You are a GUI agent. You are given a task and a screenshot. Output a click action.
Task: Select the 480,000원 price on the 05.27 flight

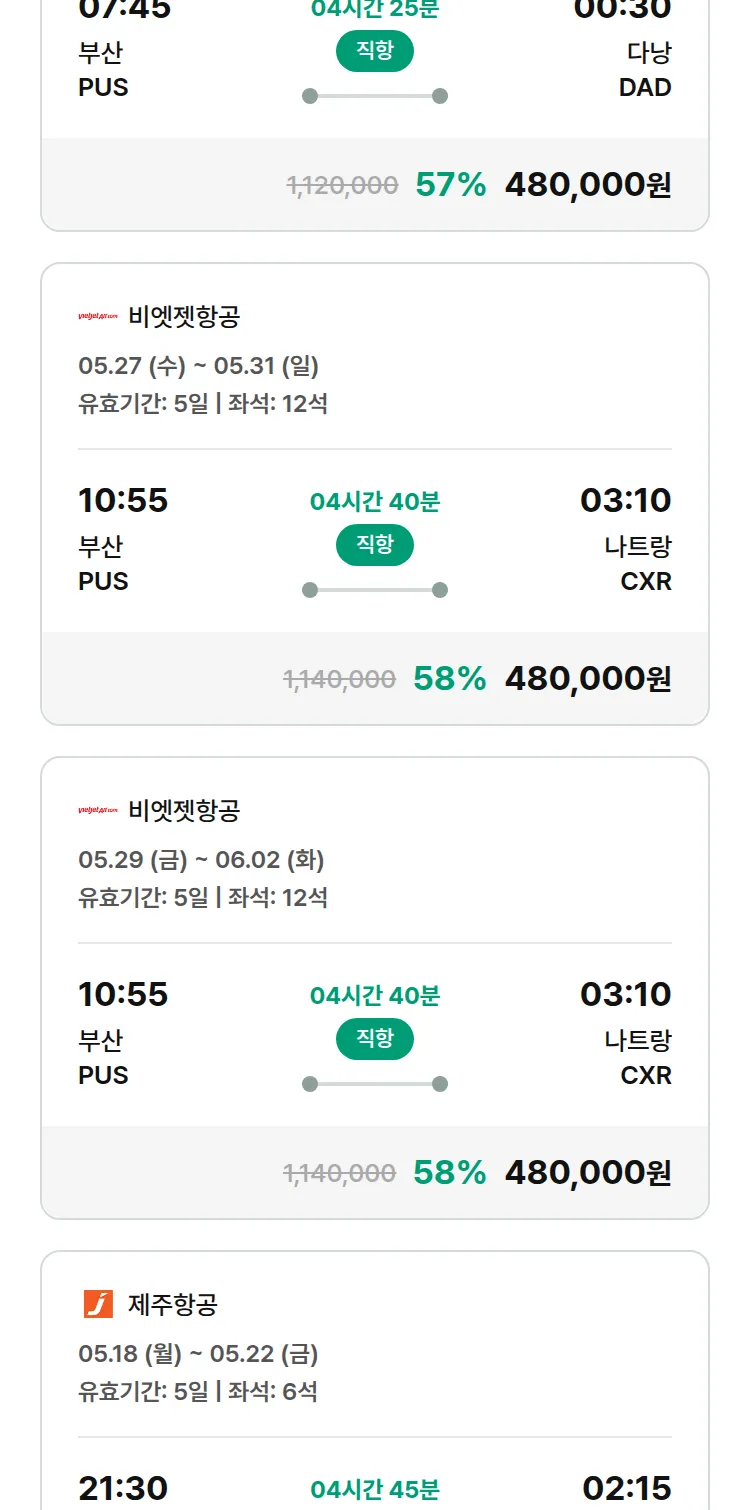coord(588,679)
